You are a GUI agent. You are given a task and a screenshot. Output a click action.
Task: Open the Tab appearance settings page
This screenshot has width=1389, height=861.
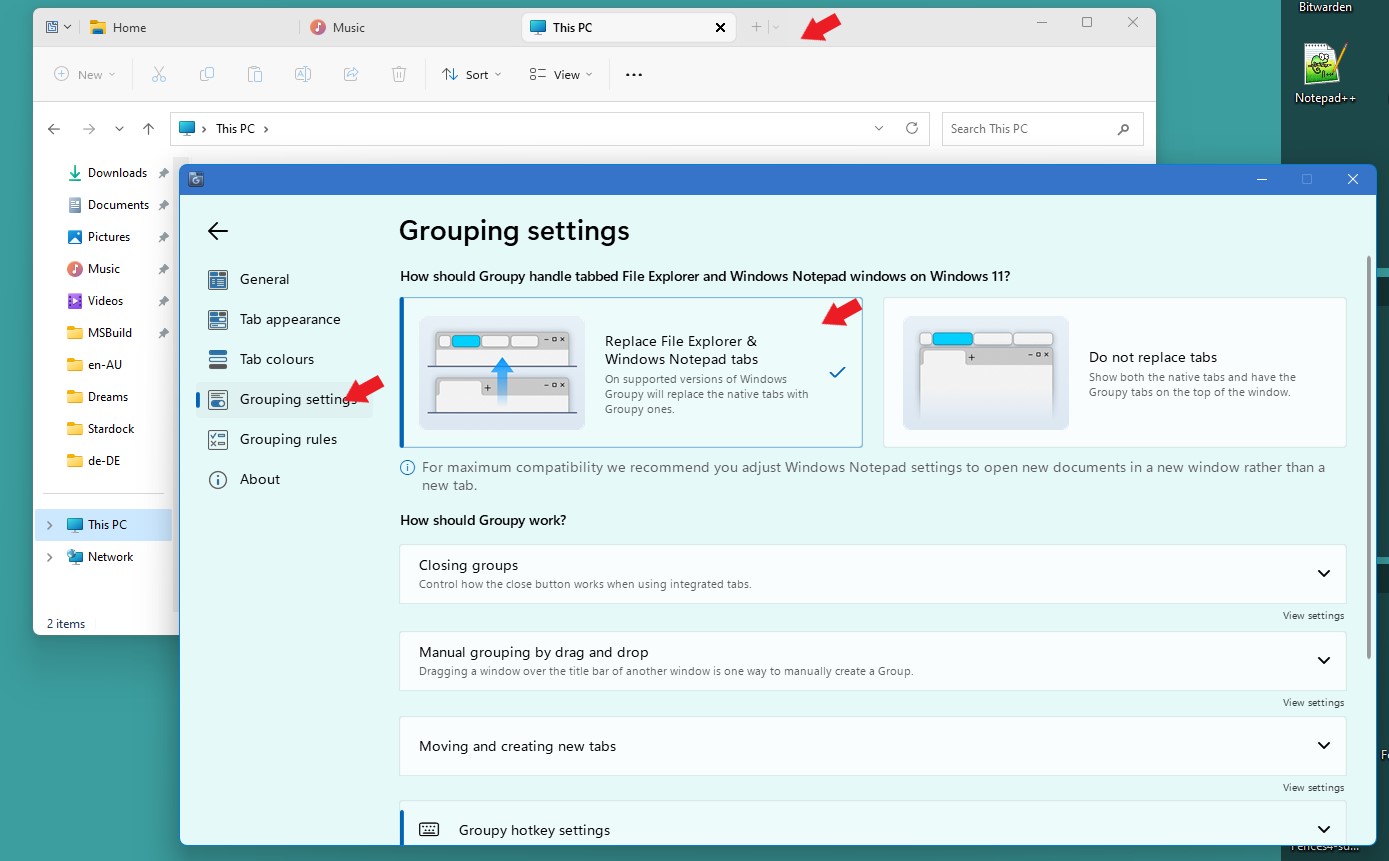[289, 319]
